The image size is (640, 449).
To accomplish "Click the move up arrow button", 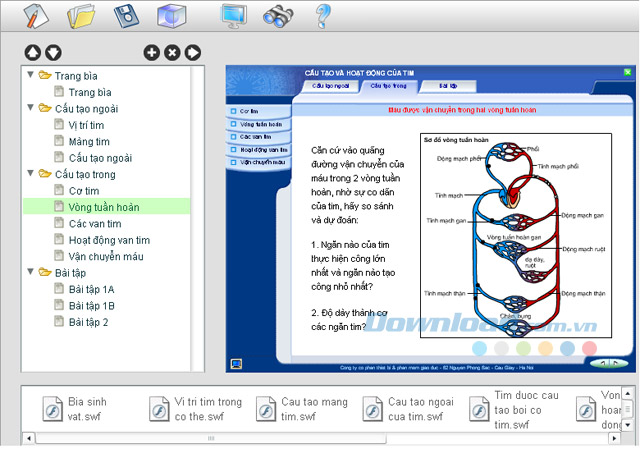I will tap(33, 52).
